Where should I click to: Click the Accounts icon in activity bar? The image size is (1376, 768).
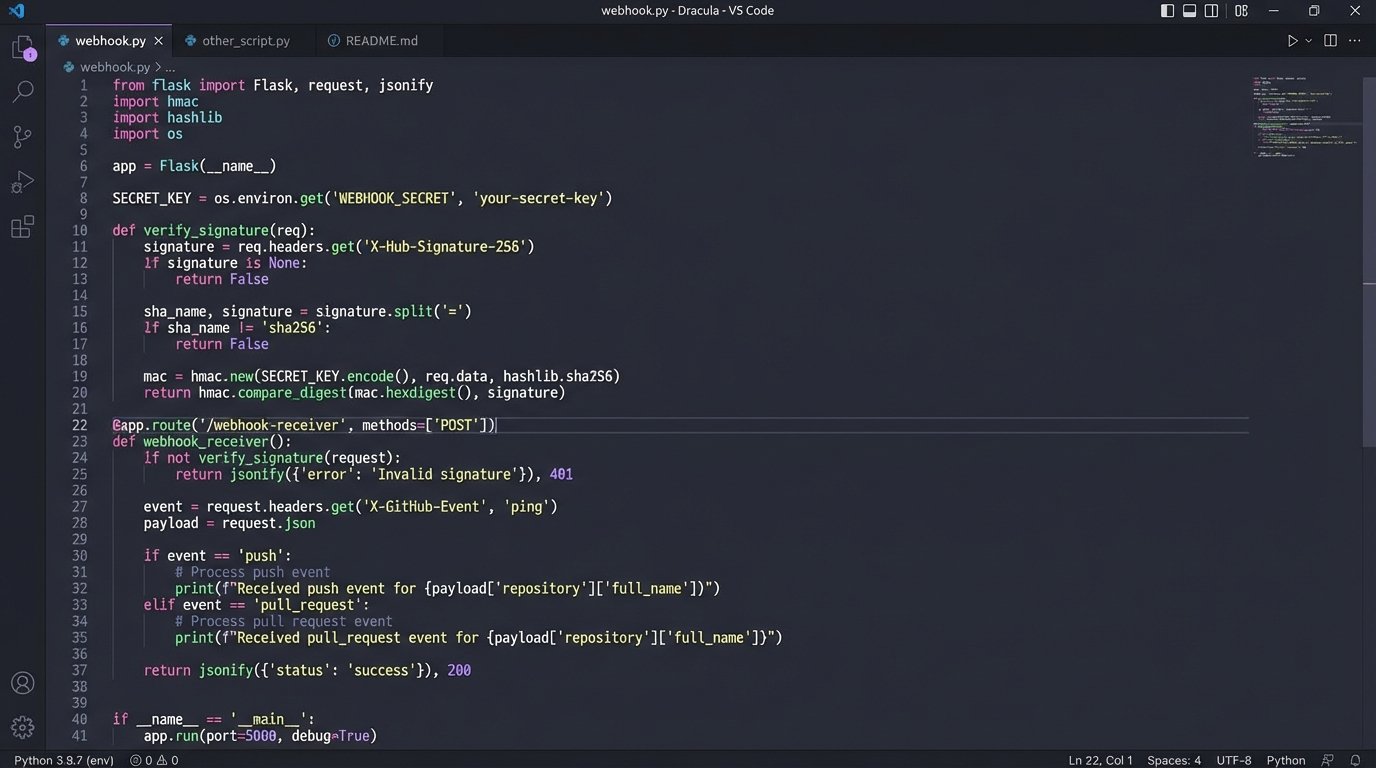click(x=22, y=683)
